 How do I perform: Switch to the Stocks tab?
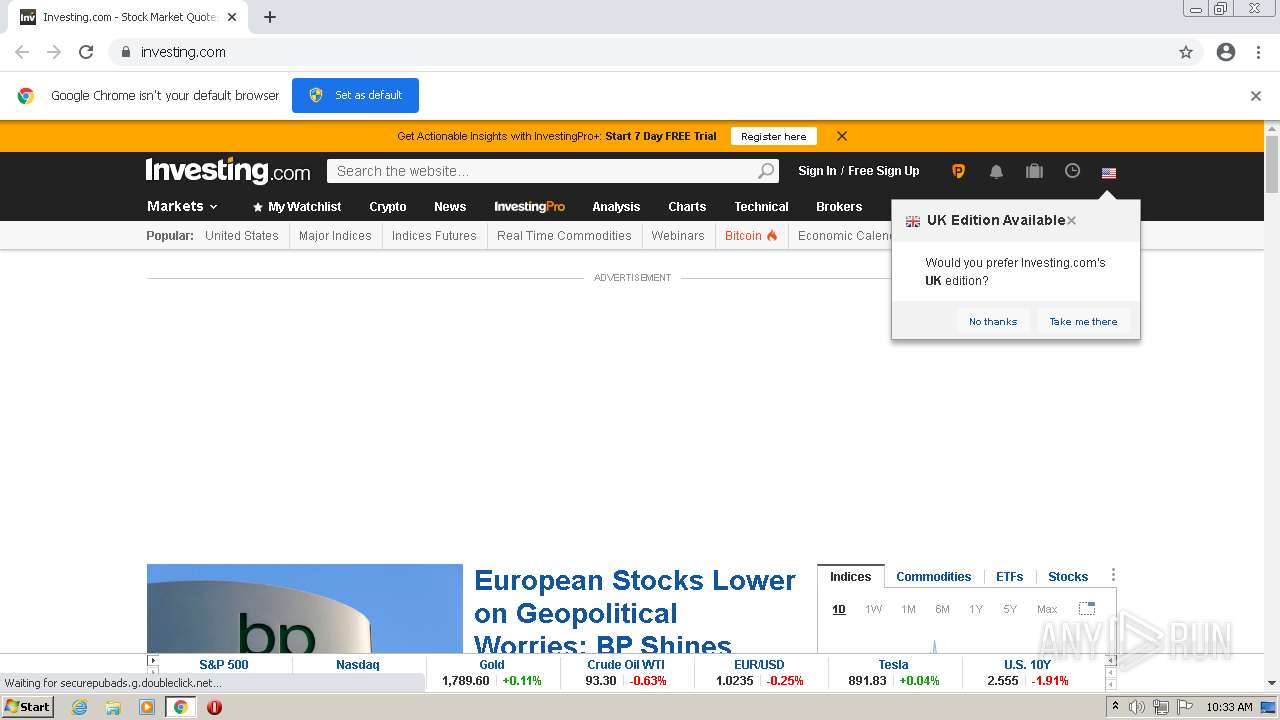[1068, 576]
